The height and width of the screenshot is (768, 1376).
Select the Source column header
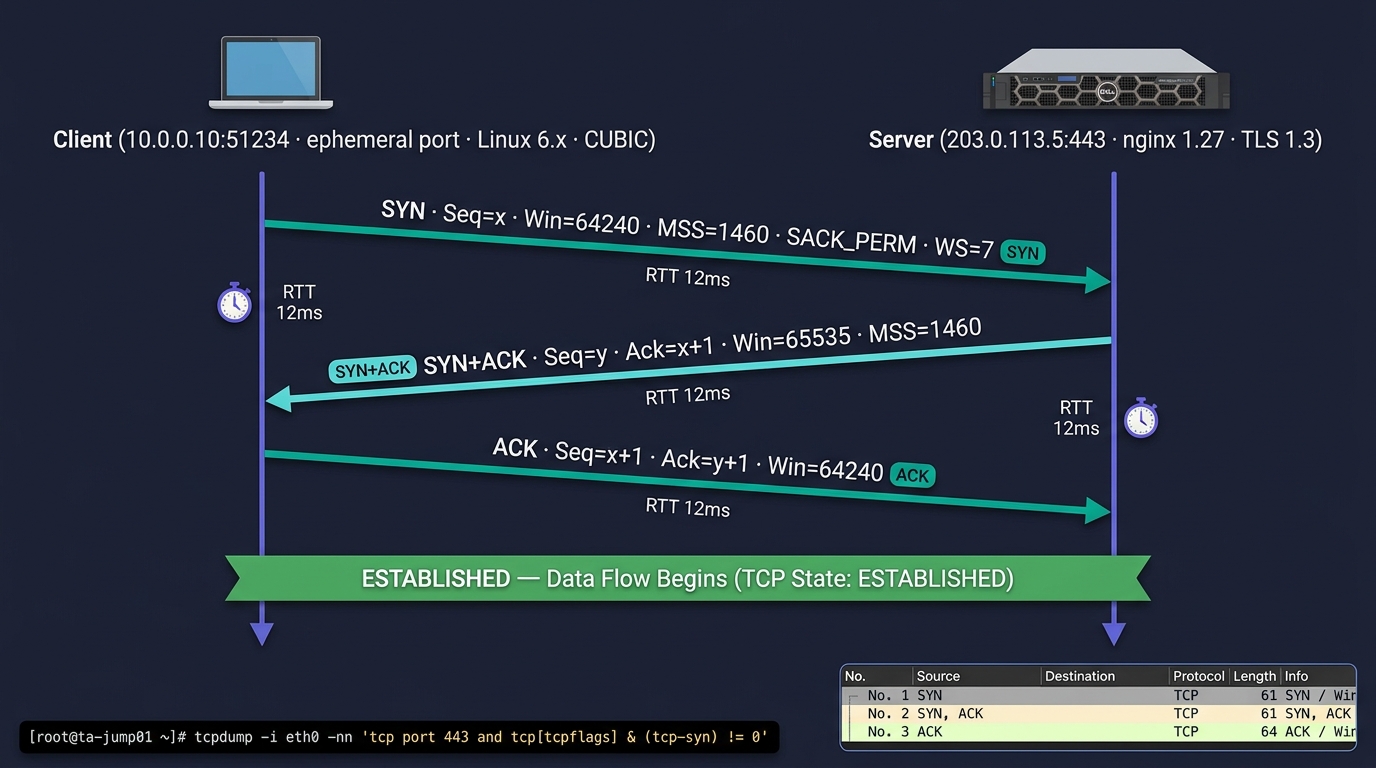click(976, 676)
